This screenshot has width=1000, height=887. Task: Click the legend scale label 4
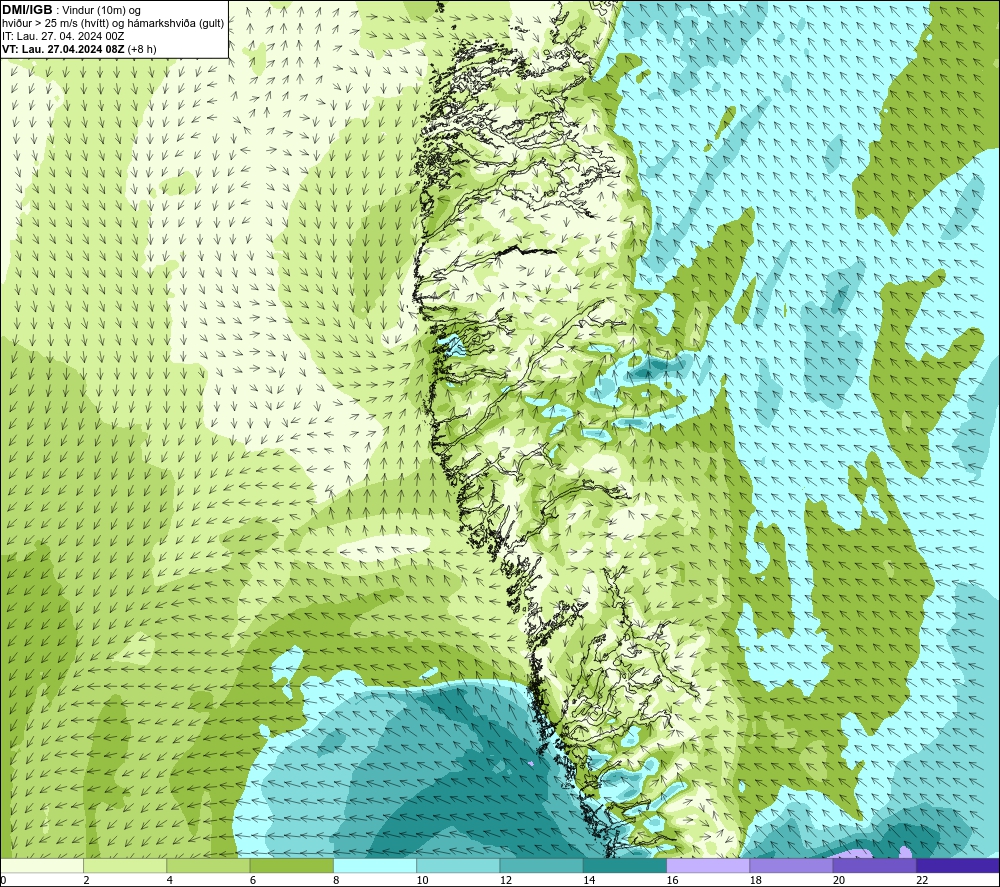point(170,880)
